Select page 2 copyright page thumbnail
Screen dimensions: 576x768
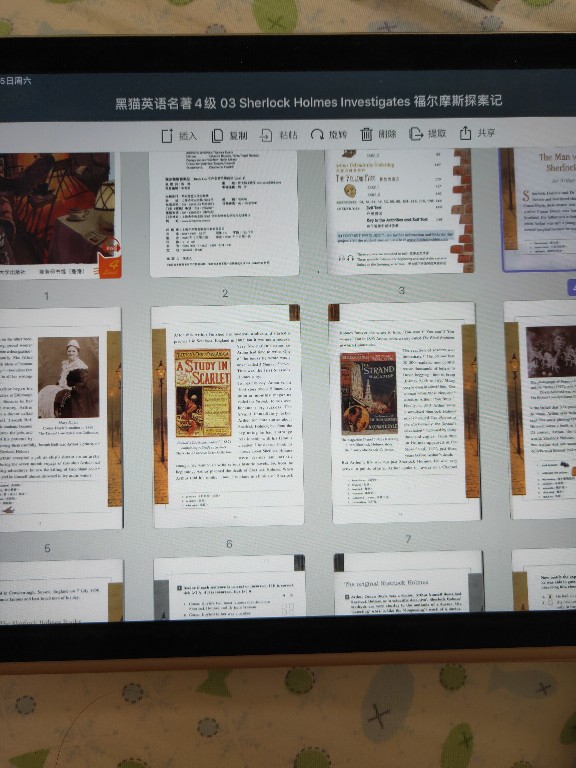click(x=224, y=213)
